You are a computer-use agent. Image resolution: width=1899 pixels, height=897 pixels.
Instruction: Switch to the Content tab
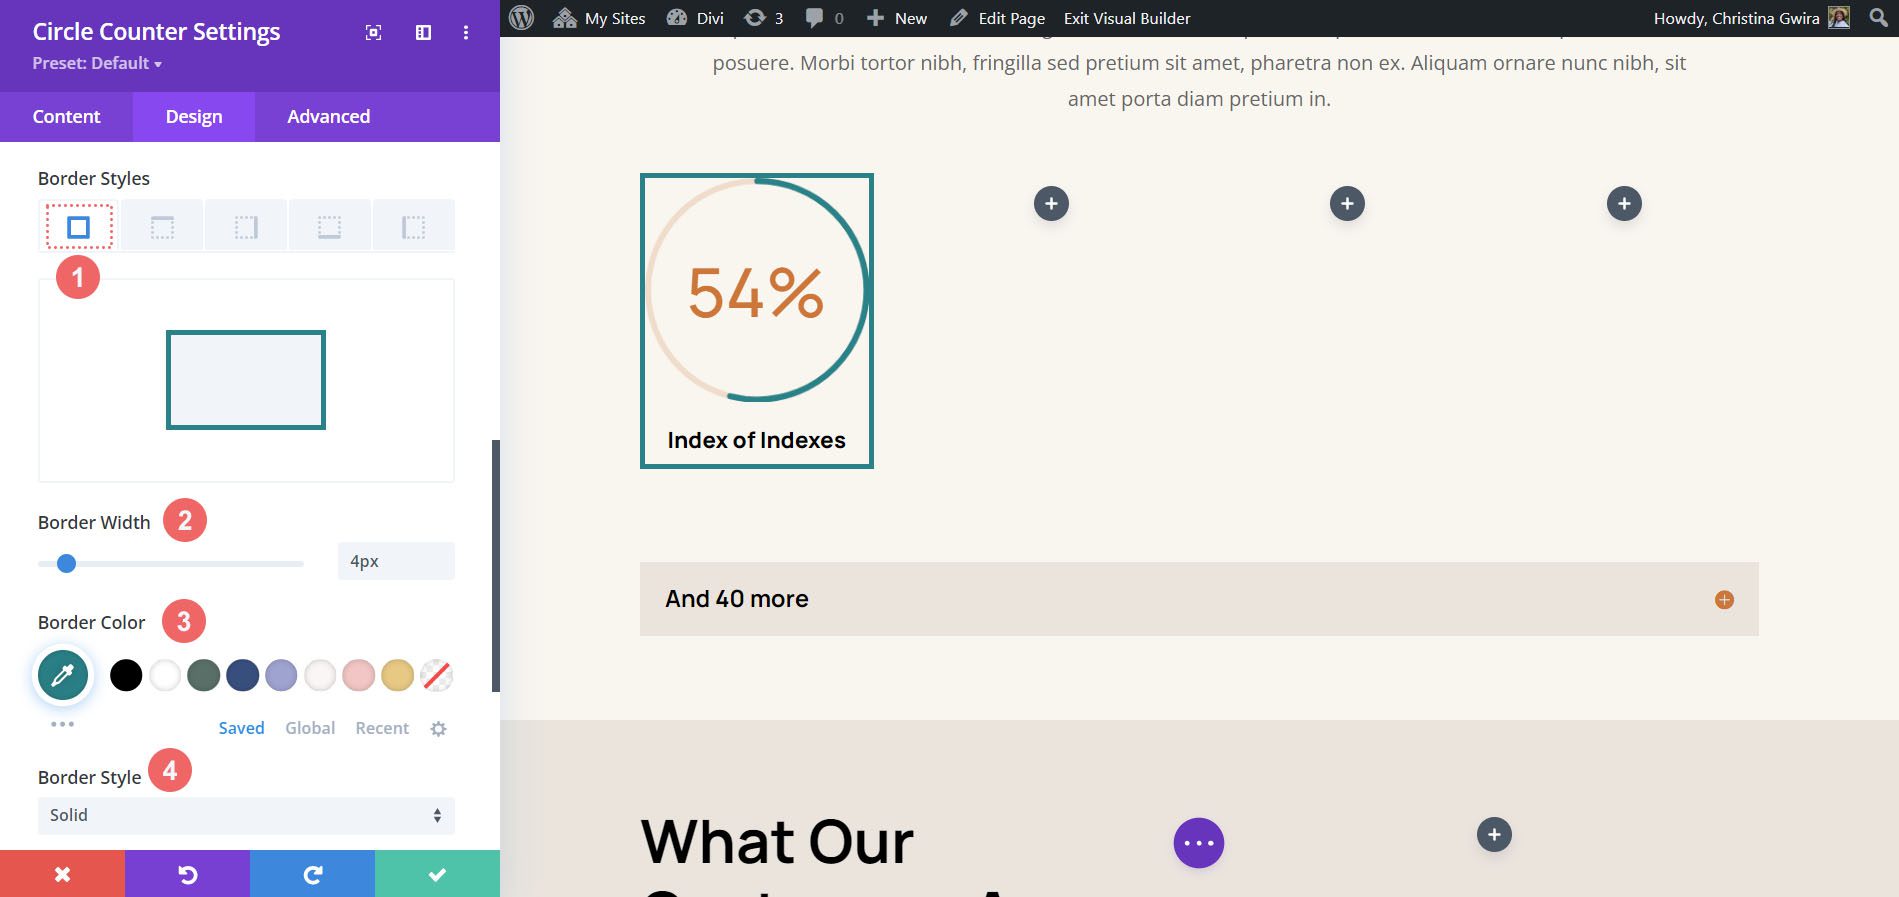pyautogui.click(x=66, y=117)
